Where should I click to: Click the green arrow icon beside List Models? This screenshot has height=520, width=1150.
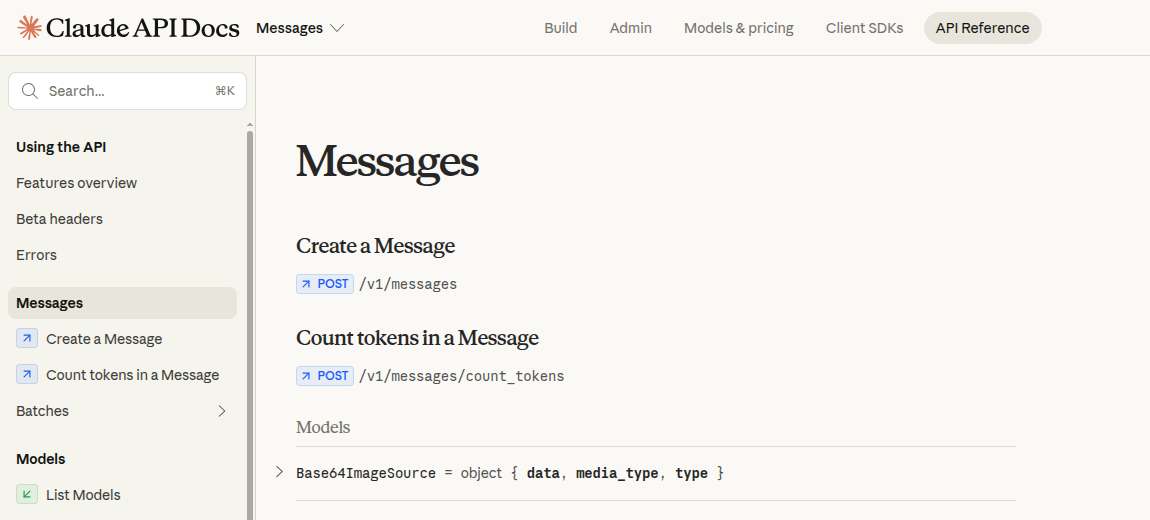27,494
